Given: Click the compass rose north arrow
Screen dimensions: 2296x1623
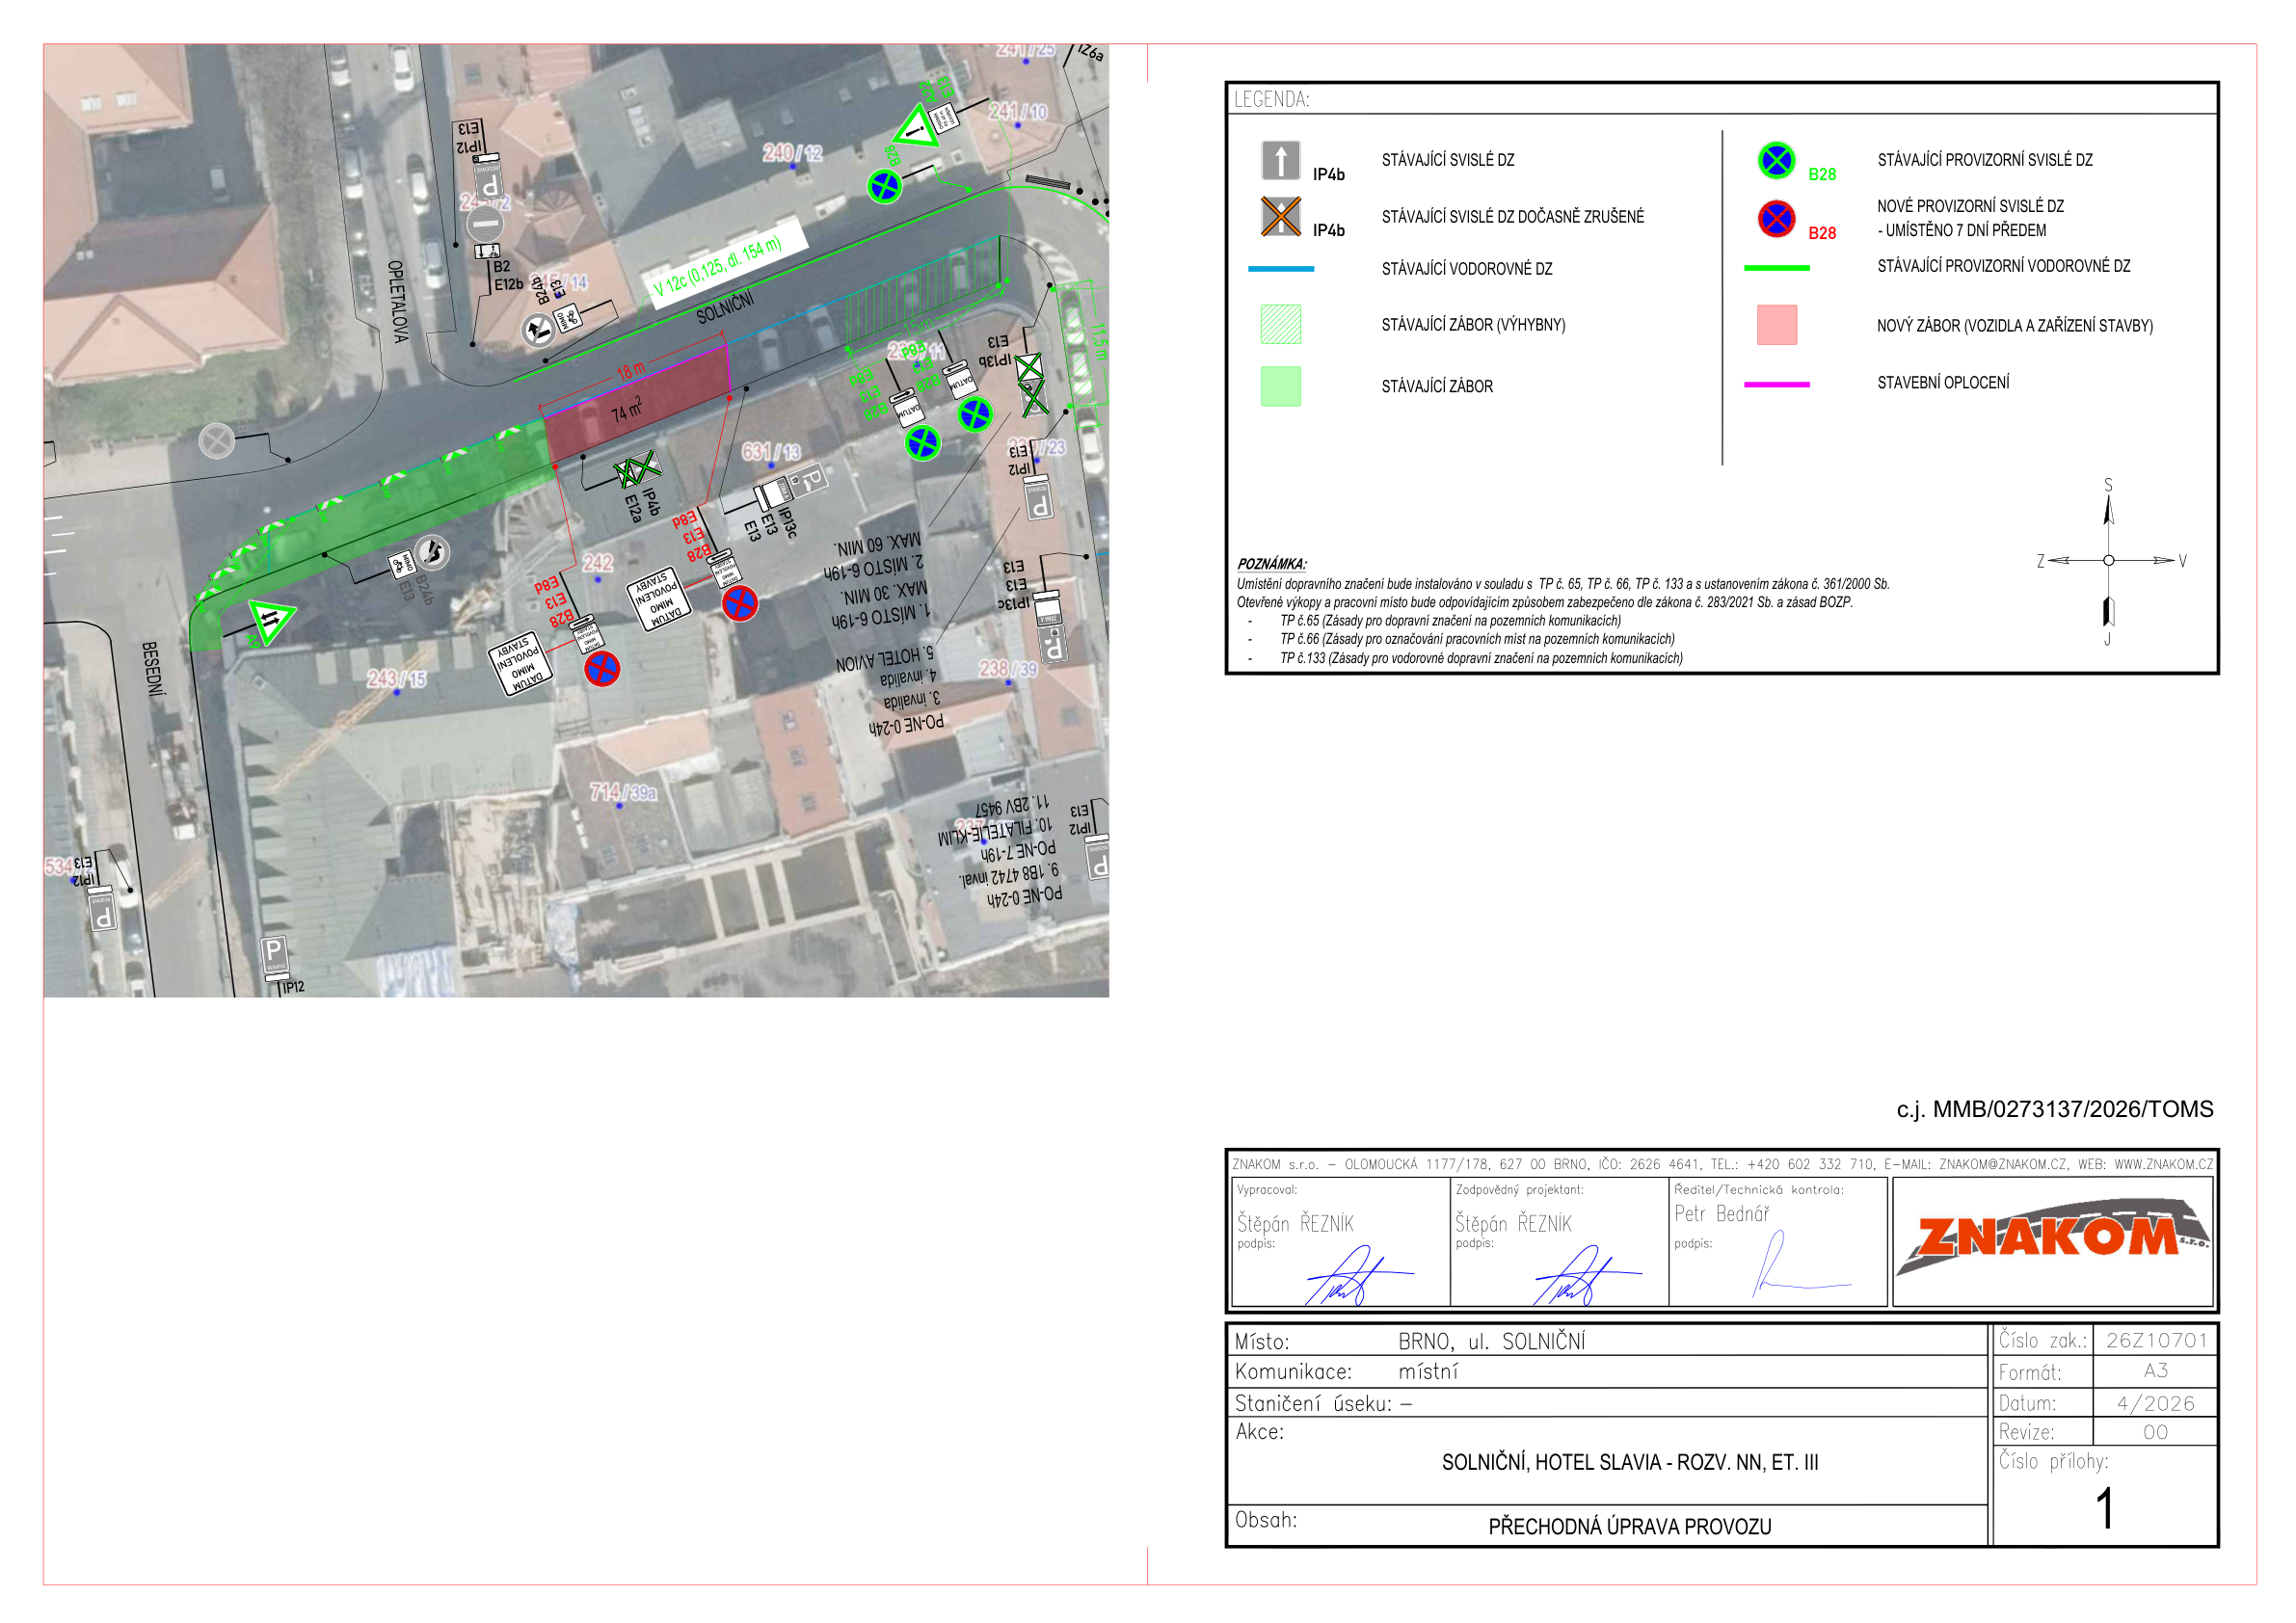Looking at the screenshot, I should [x=2108, y=508].
